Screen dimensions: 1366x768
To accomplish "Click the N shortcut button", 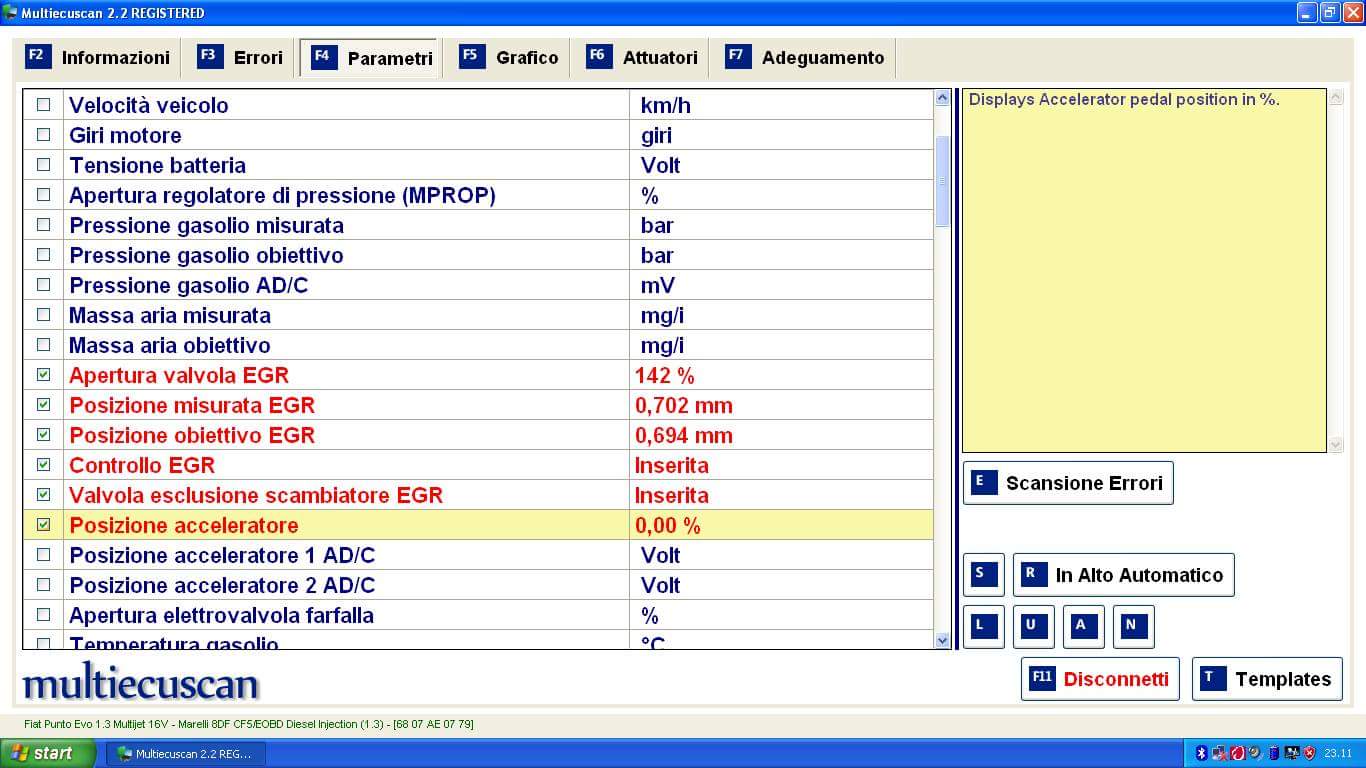I will tap(1133, 626).
